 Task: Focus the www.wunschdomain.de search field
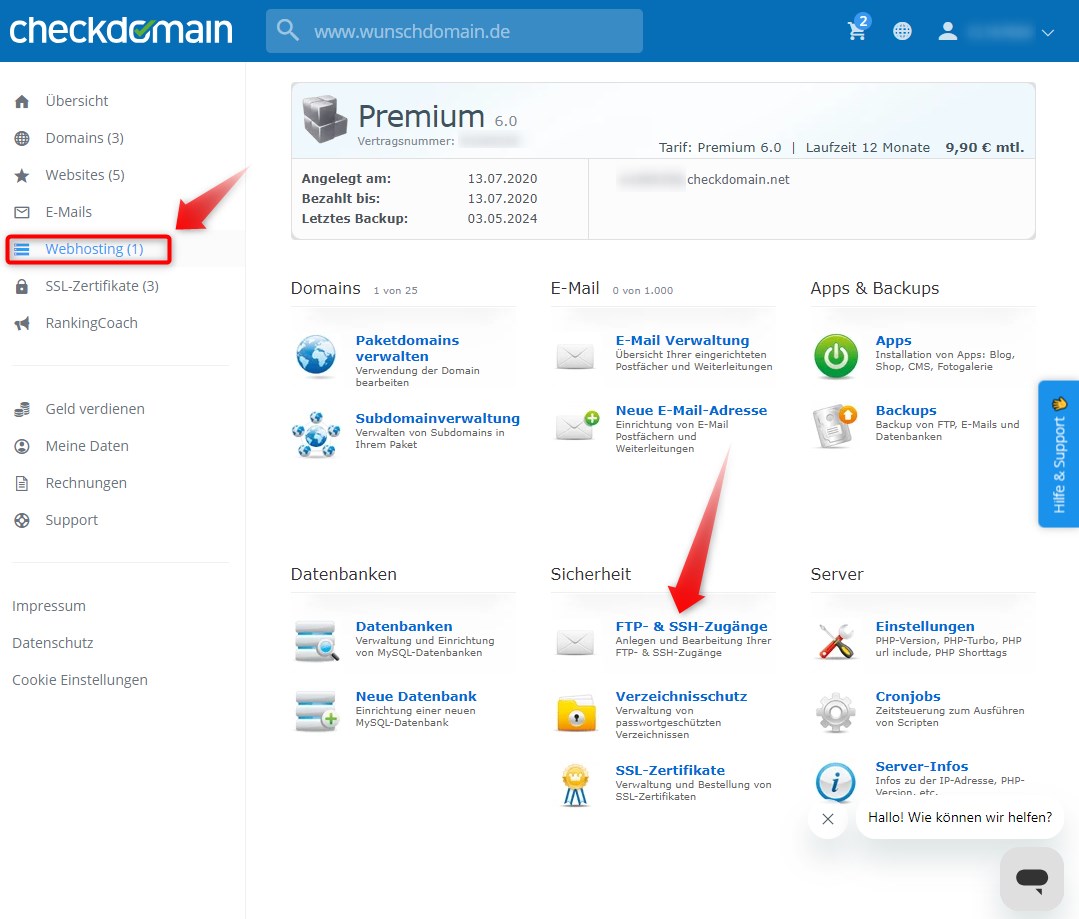454,31
